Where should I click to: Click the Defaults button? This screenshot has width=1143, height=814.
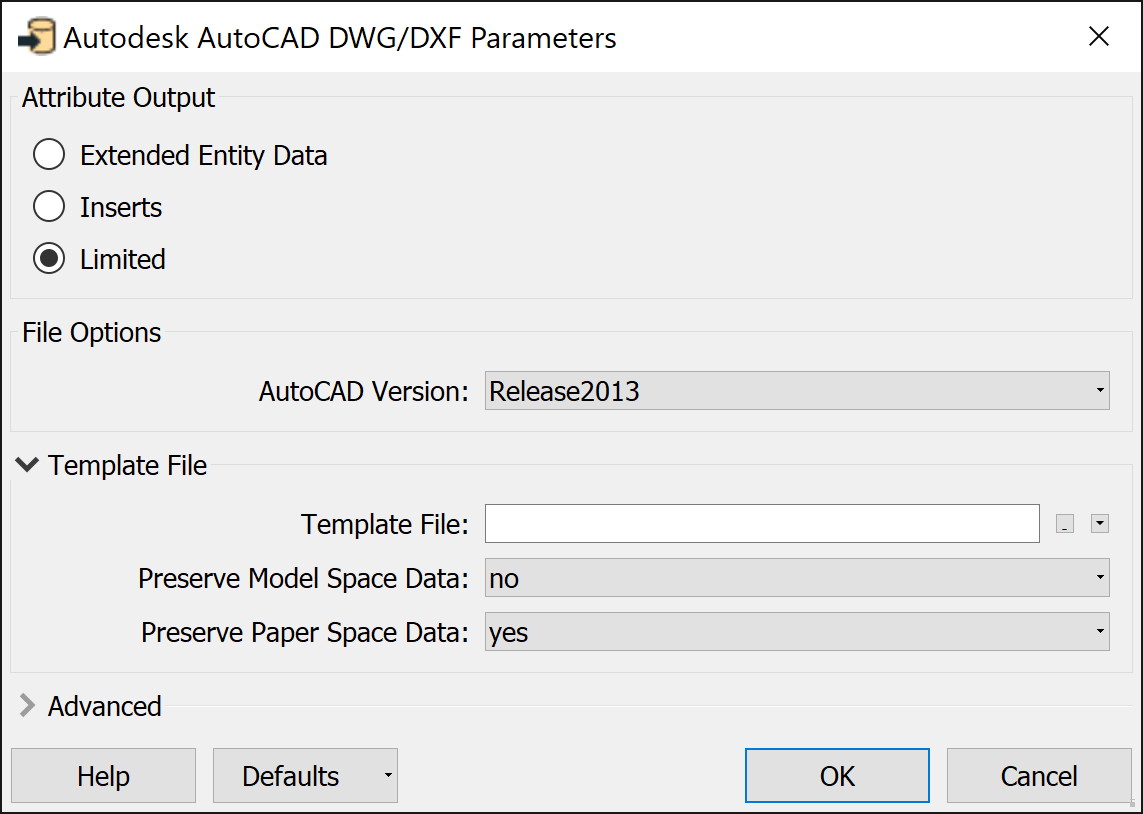291,776
